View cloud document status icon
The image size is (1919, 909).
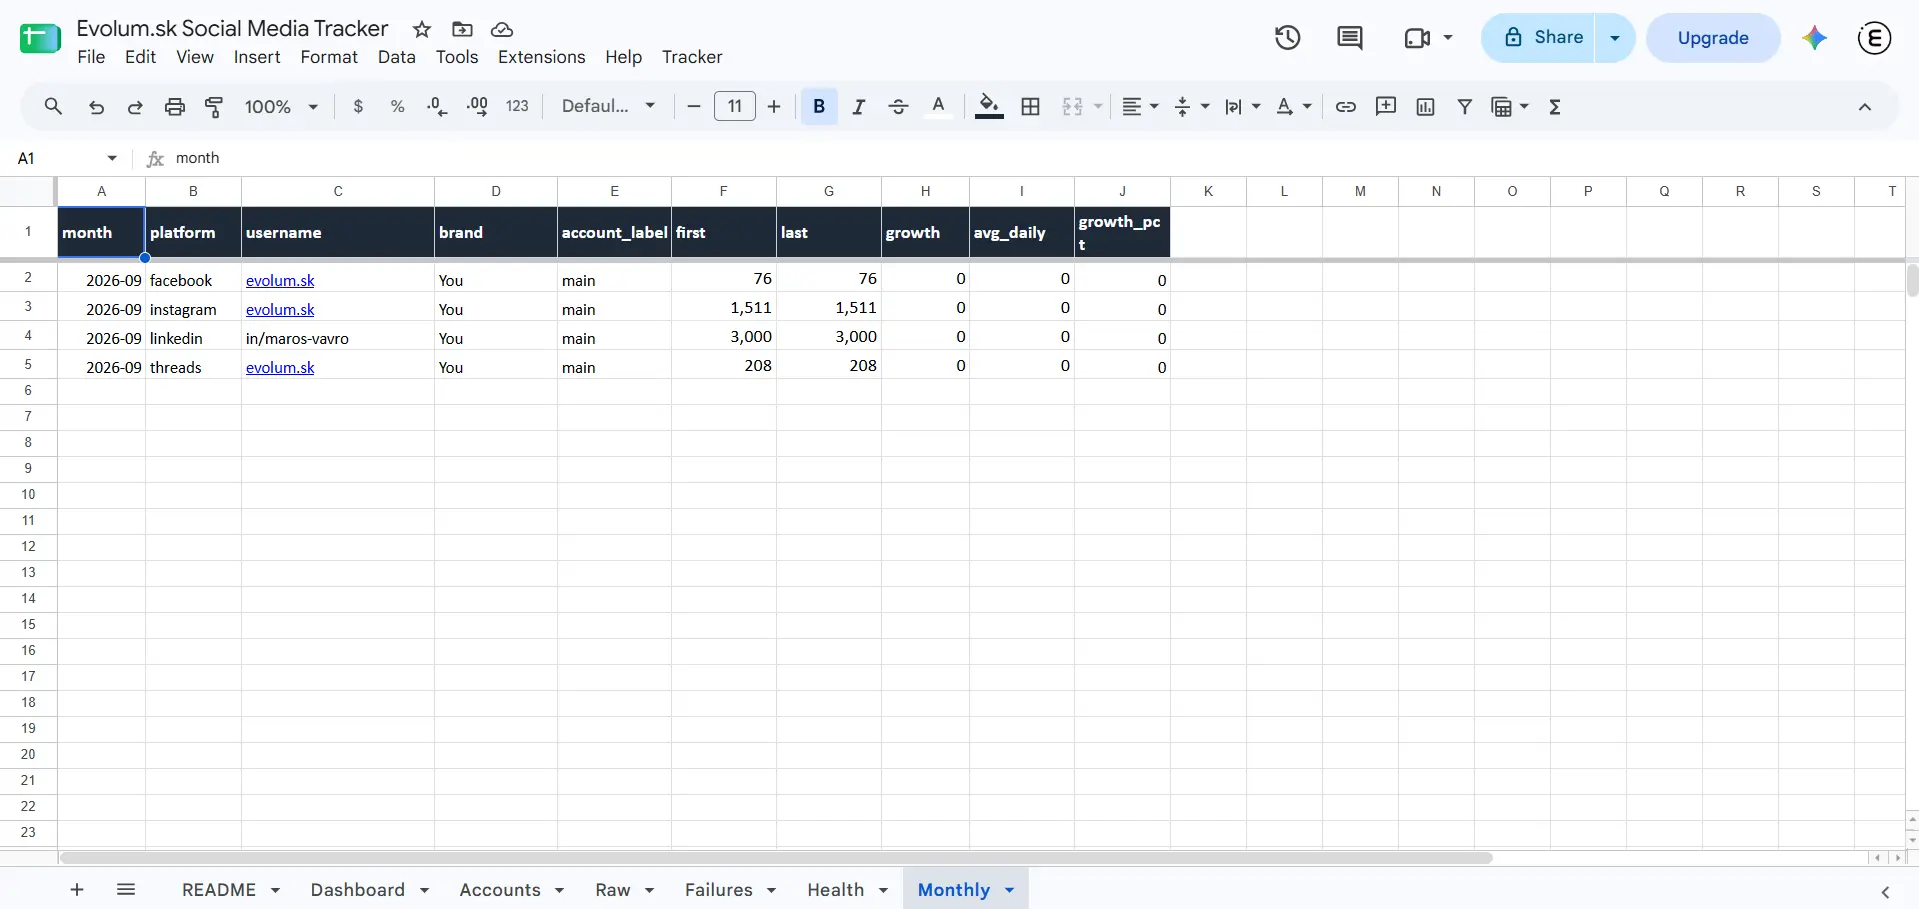click(x=502, y=29)
